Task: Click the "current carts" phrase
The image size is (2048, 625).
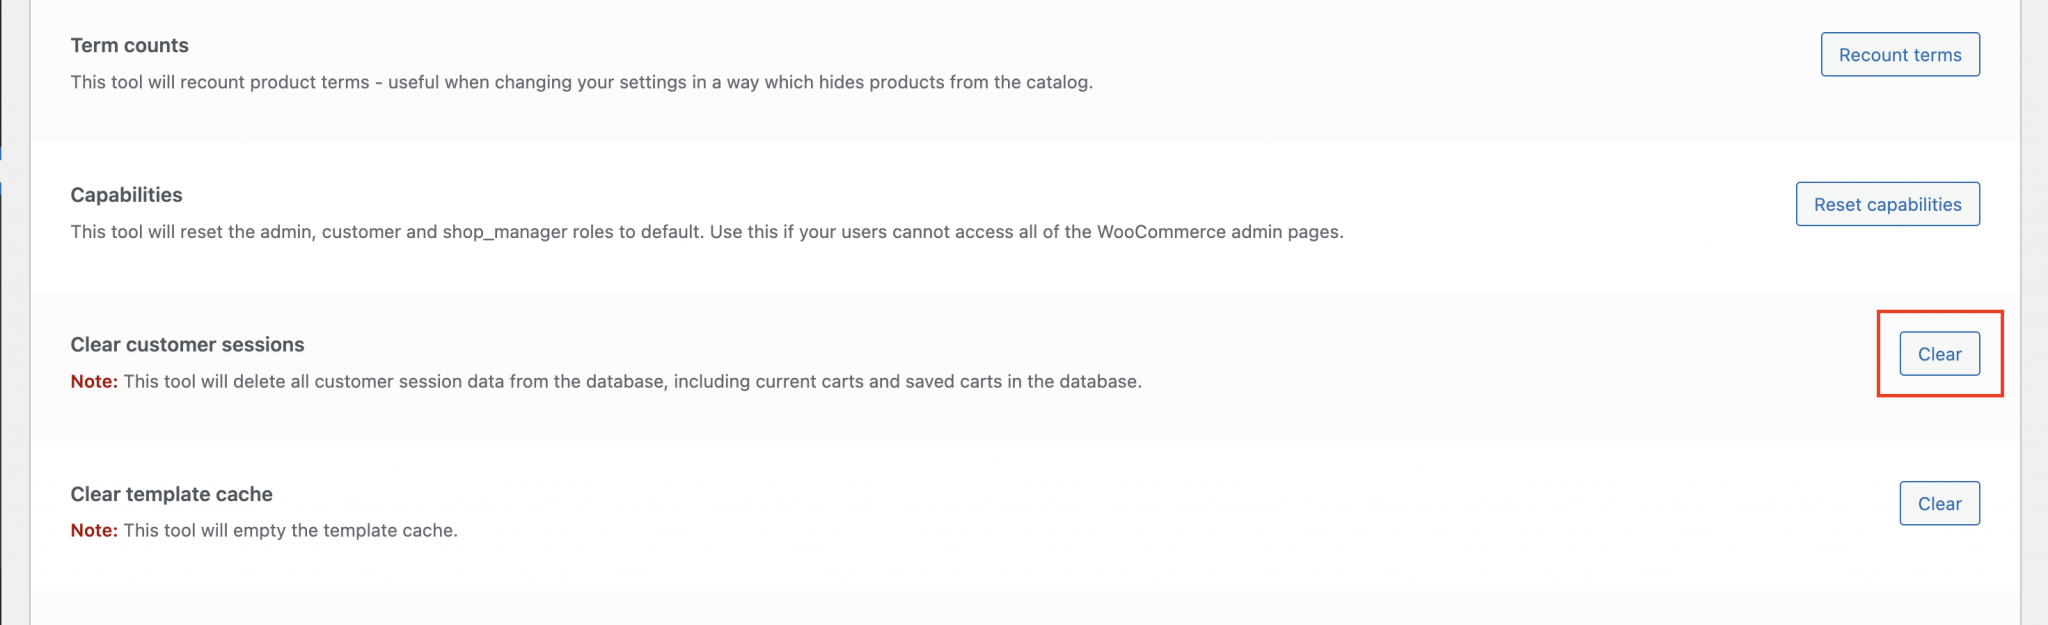Action: click(x=809, y=381)
